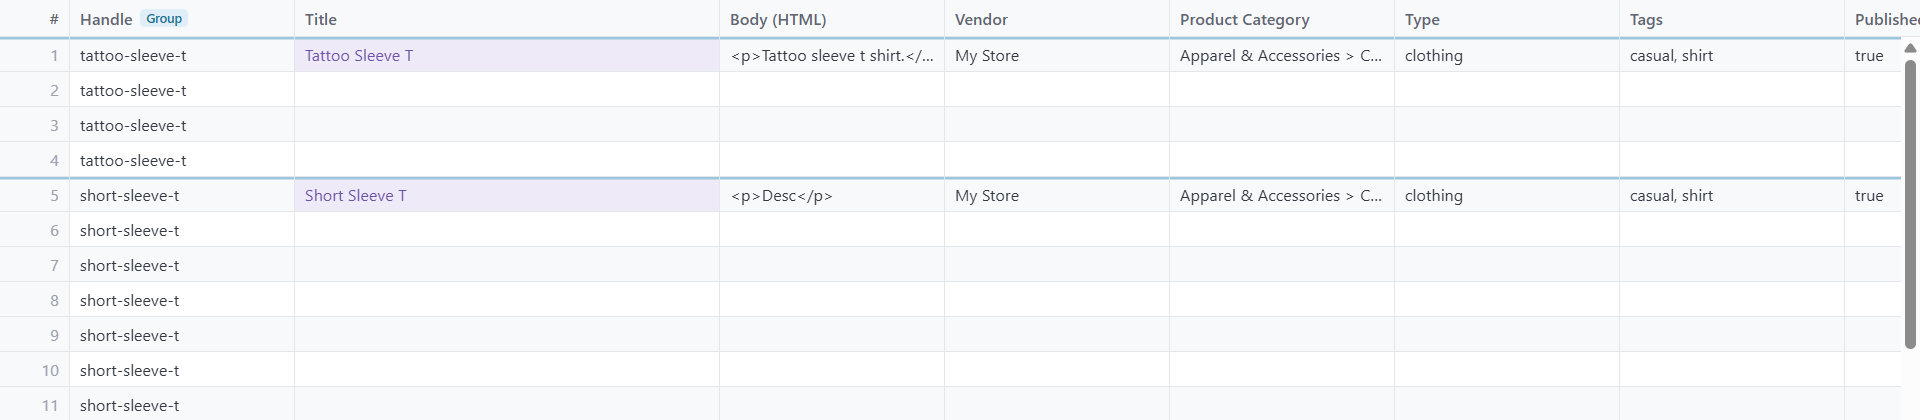Viewport: 1920px width, 420px height.
Task: Click casual, shirt tags in row 1
Action: coord(1732,56)
